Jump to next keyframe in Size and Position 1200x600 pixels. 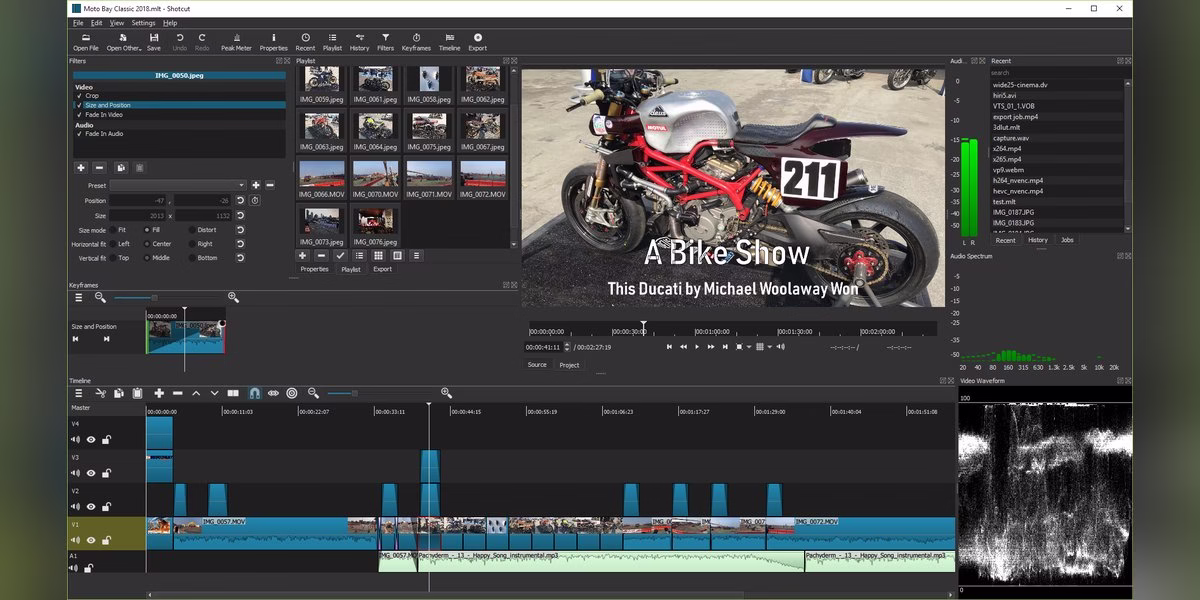(x=106, y=339)
